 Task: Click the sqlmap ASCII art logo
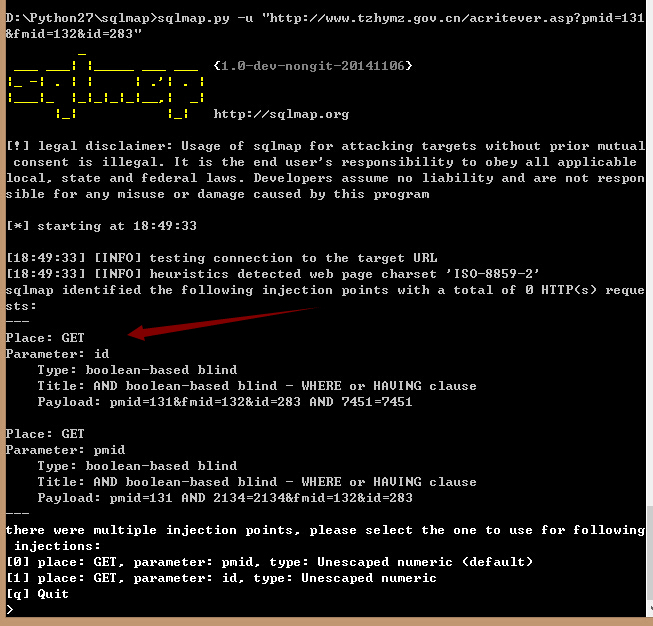pos(107,87)
